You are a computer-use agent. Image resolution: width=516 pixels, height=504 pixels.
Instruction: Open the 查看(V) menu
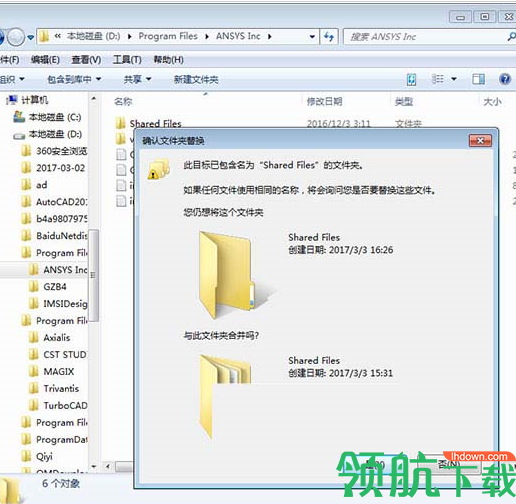point(86,60)
